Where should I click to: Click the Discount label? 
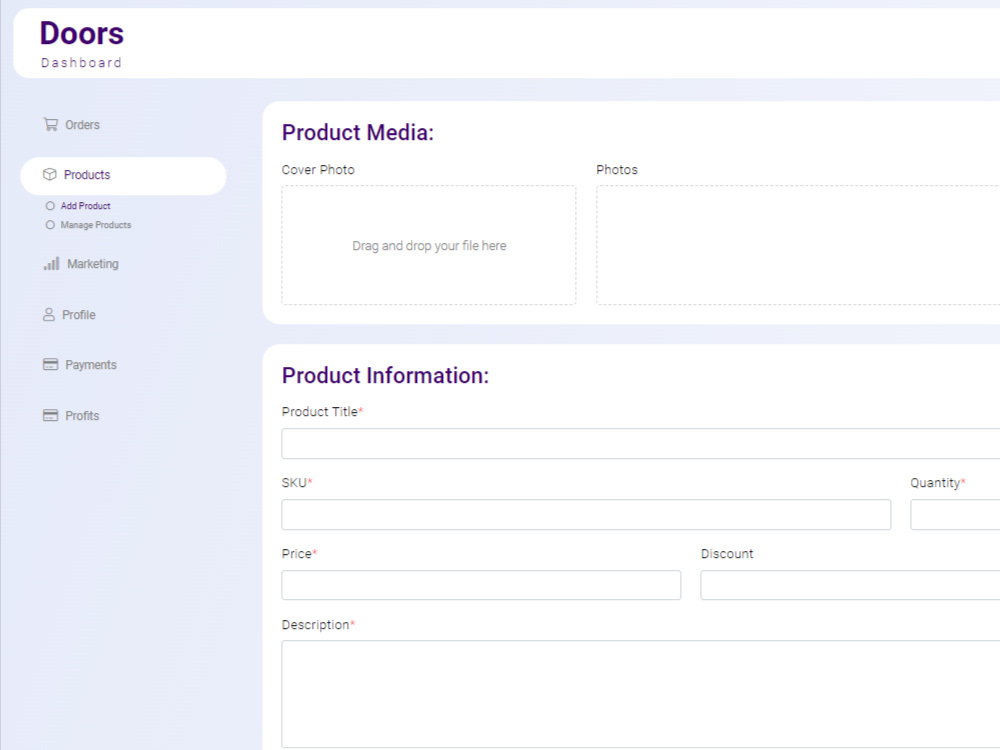point(727,554)
